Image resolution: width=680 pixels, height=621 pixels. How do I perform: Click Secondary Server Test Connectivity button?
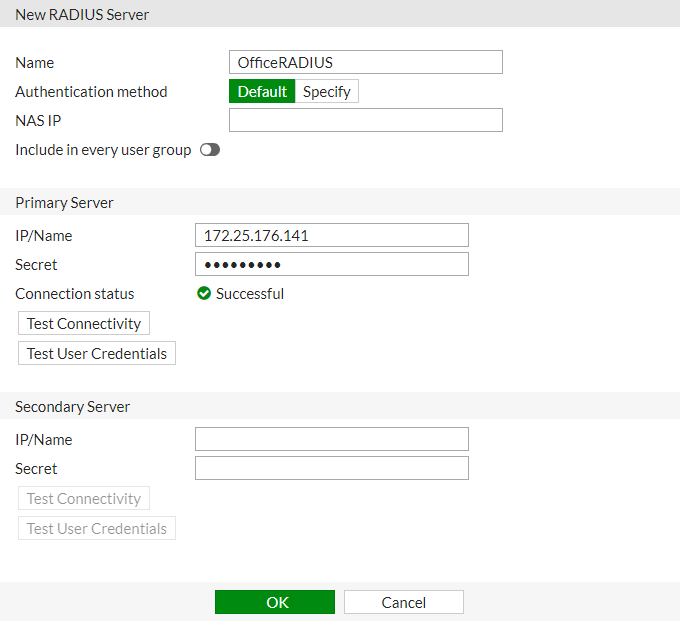pyautogui.click(x=84, y=498)
